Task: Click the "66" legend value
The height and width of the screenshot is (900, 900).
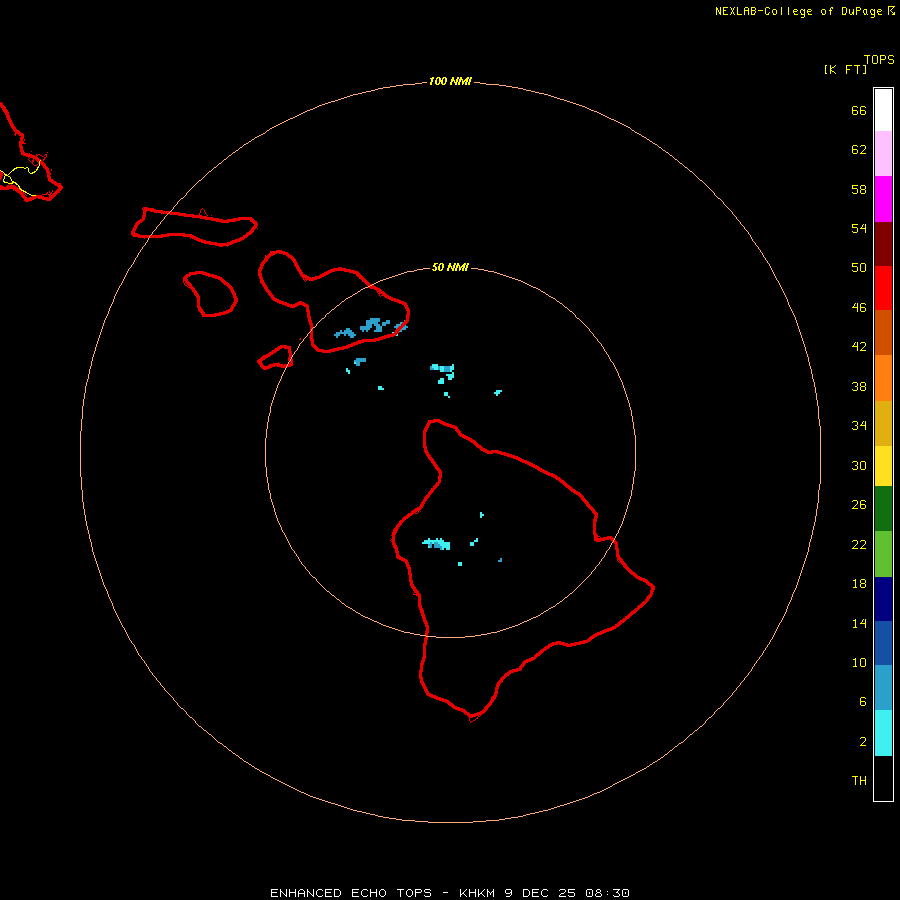Action: pos(859,110)
